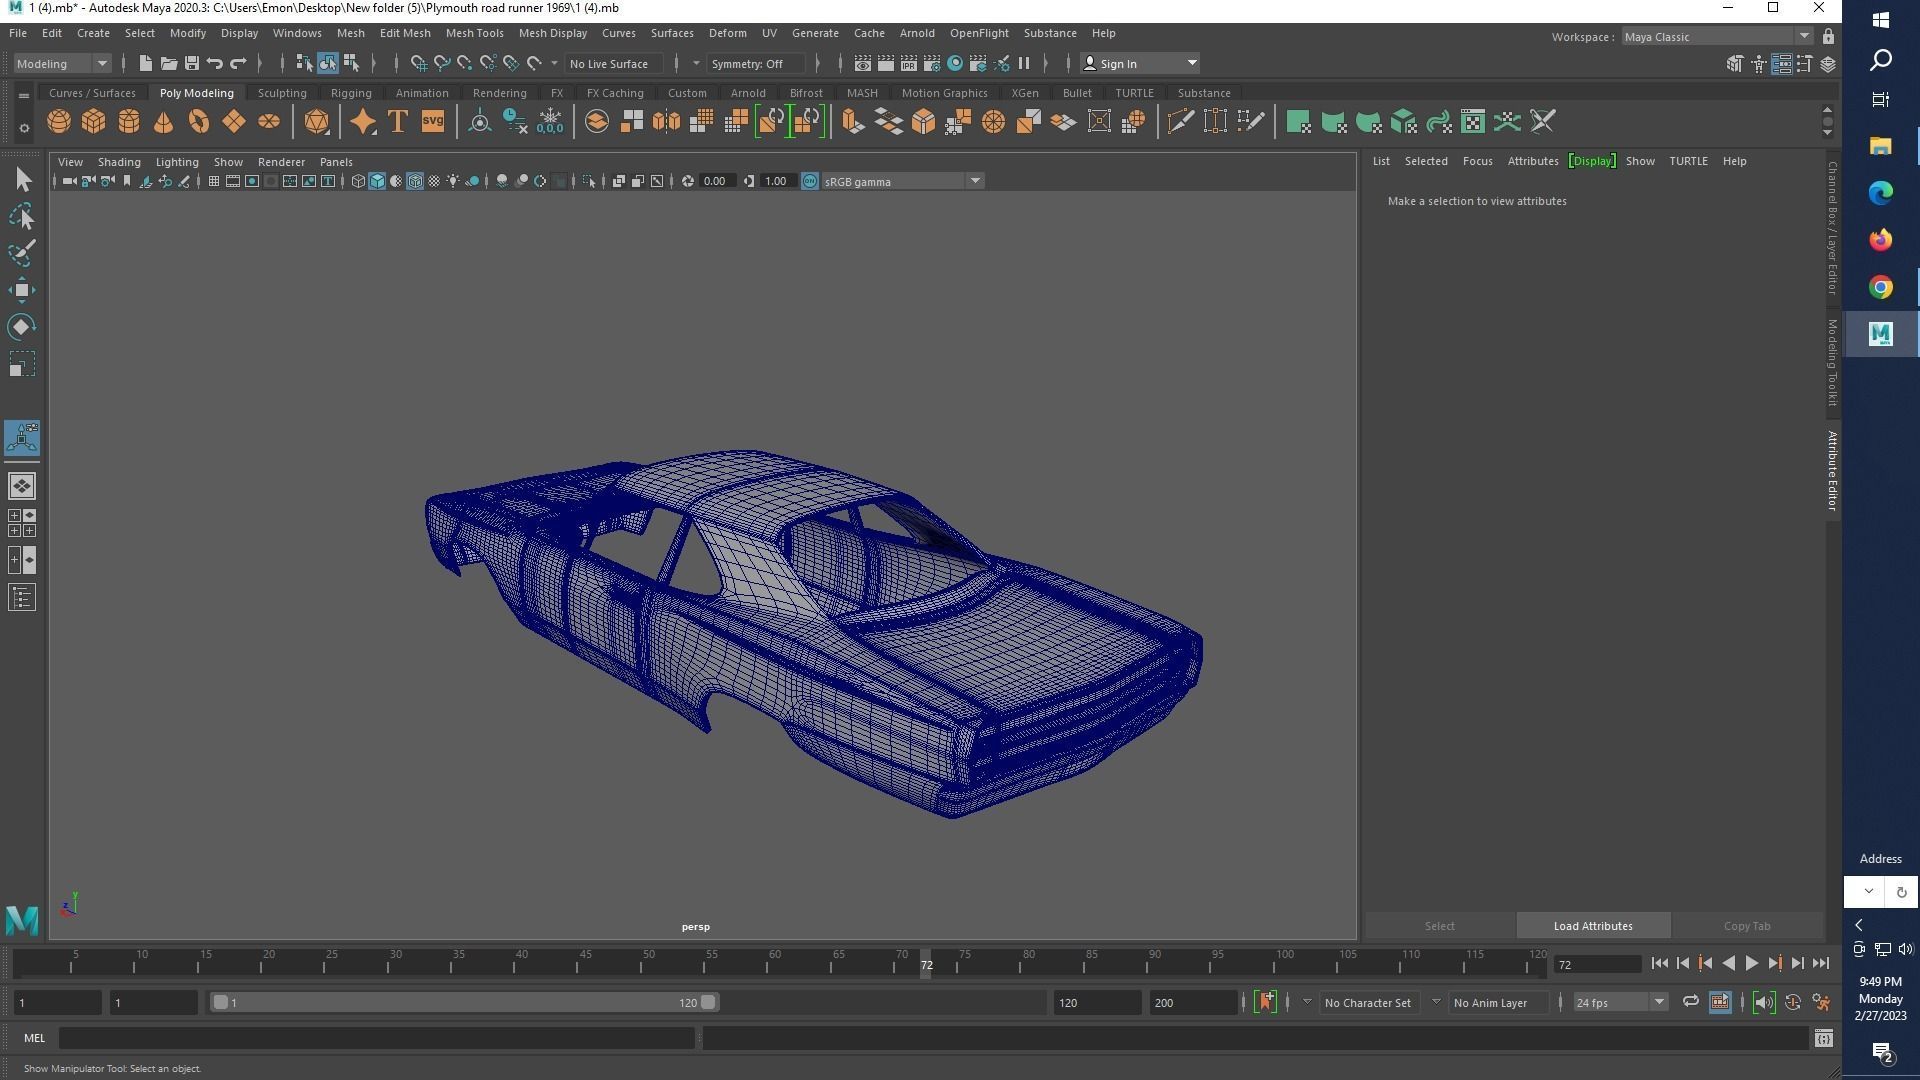This screenshot has height=1080, width=1920.
Task: Click the Multi-Cut knife tool icon
Action: (1180, 122)
